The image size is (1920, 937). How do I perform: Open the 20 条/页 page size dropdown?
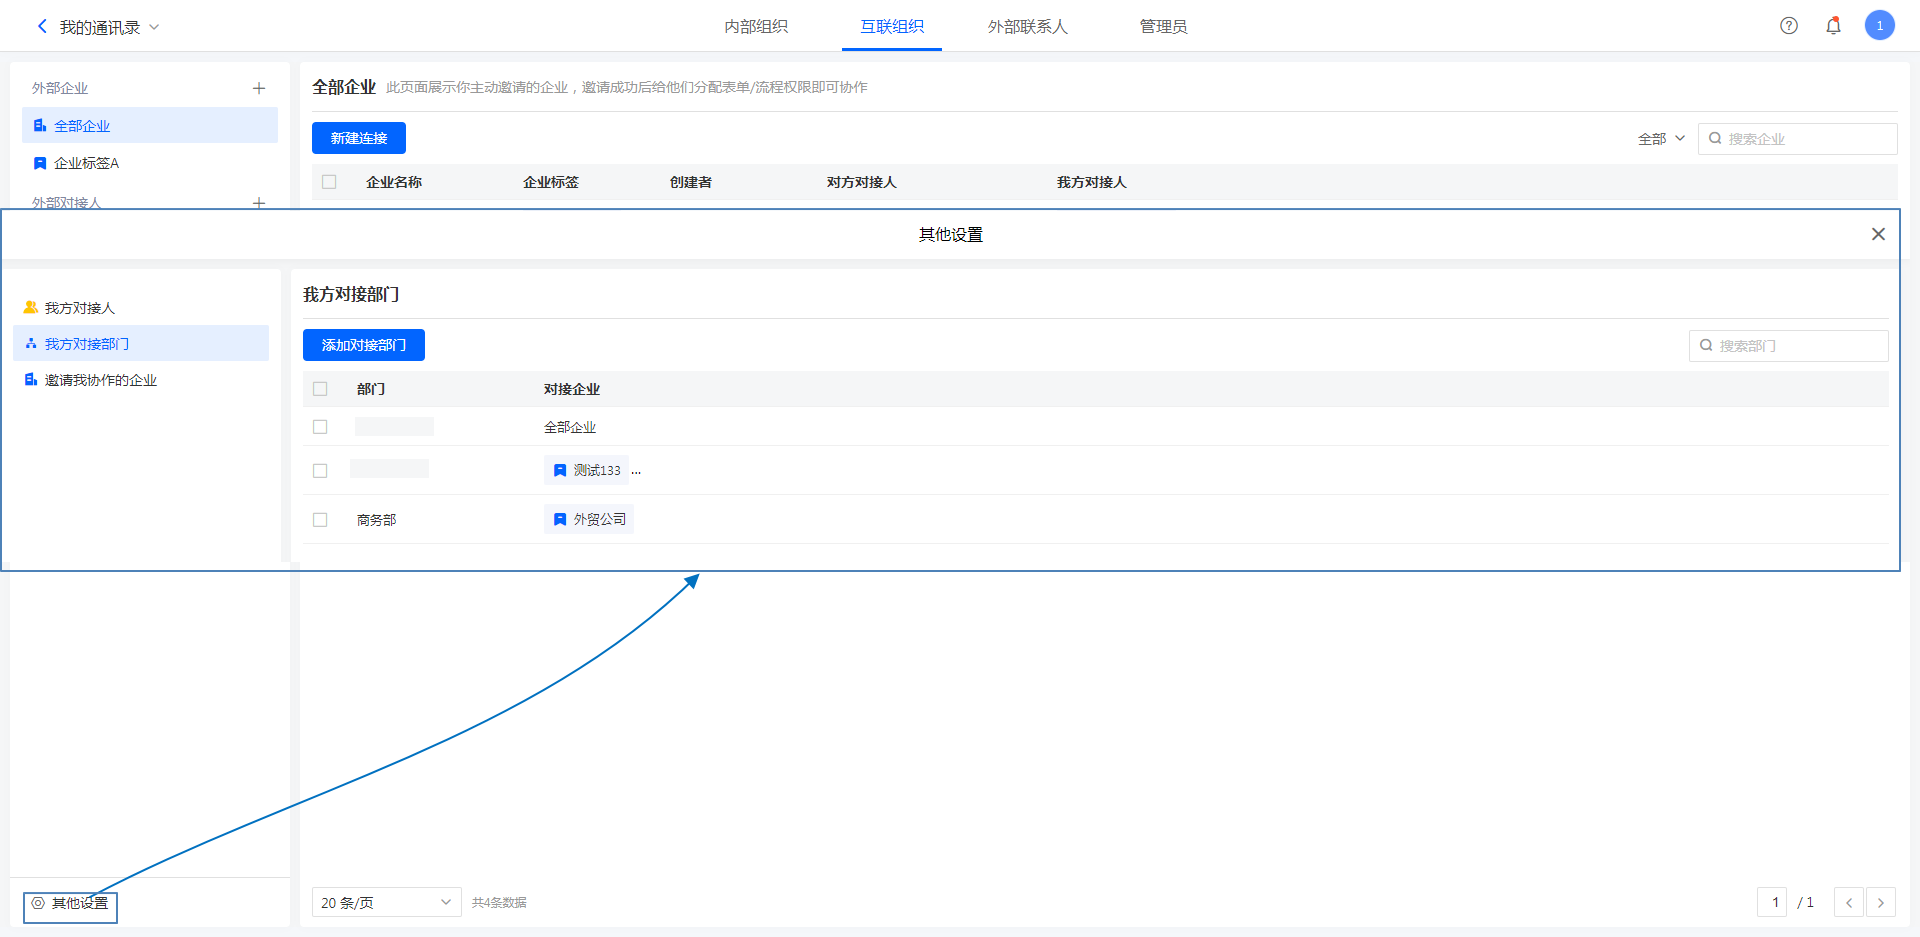[386, 902]
